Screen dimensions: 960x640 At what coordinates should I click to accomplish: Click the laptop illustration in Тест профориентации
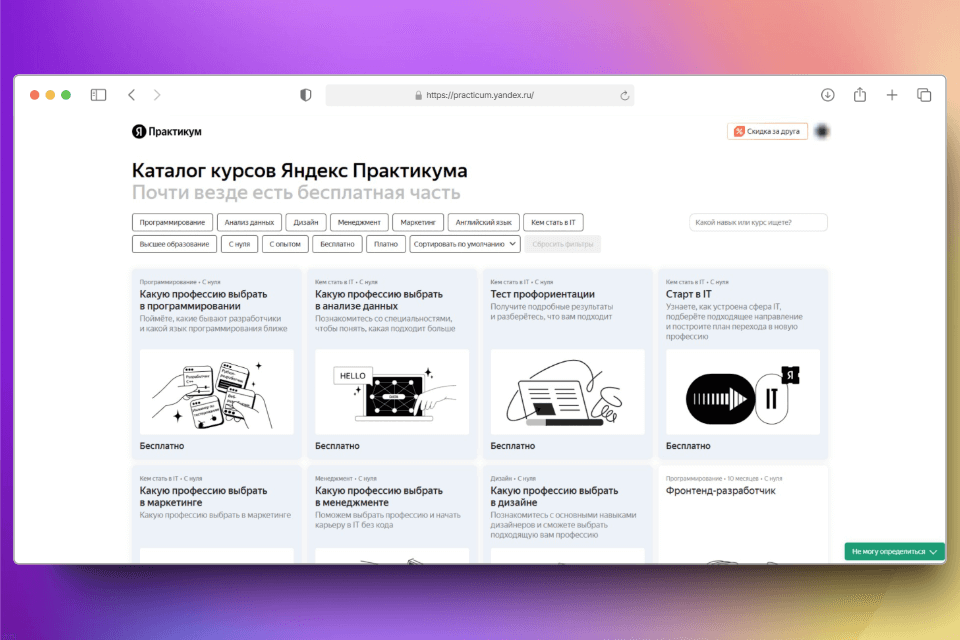coord(568,392)
